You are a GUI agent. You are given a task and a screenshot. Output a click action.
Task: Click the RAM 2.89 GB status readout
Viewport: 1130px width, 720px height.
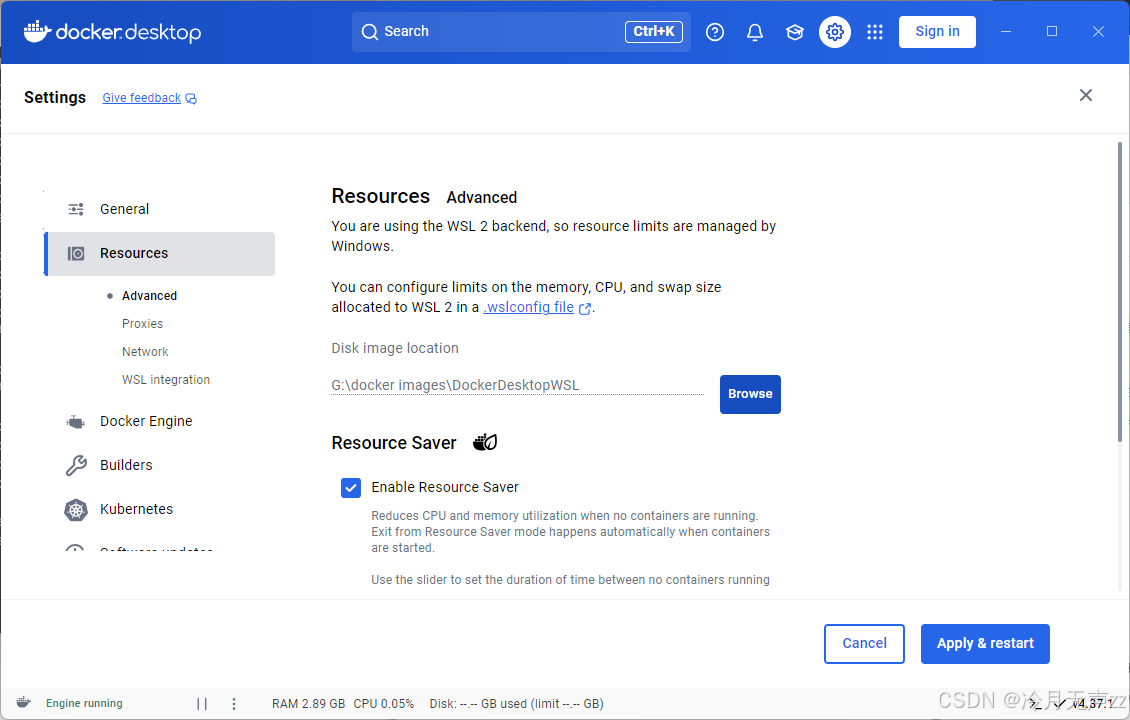click(x=308, y=704)
